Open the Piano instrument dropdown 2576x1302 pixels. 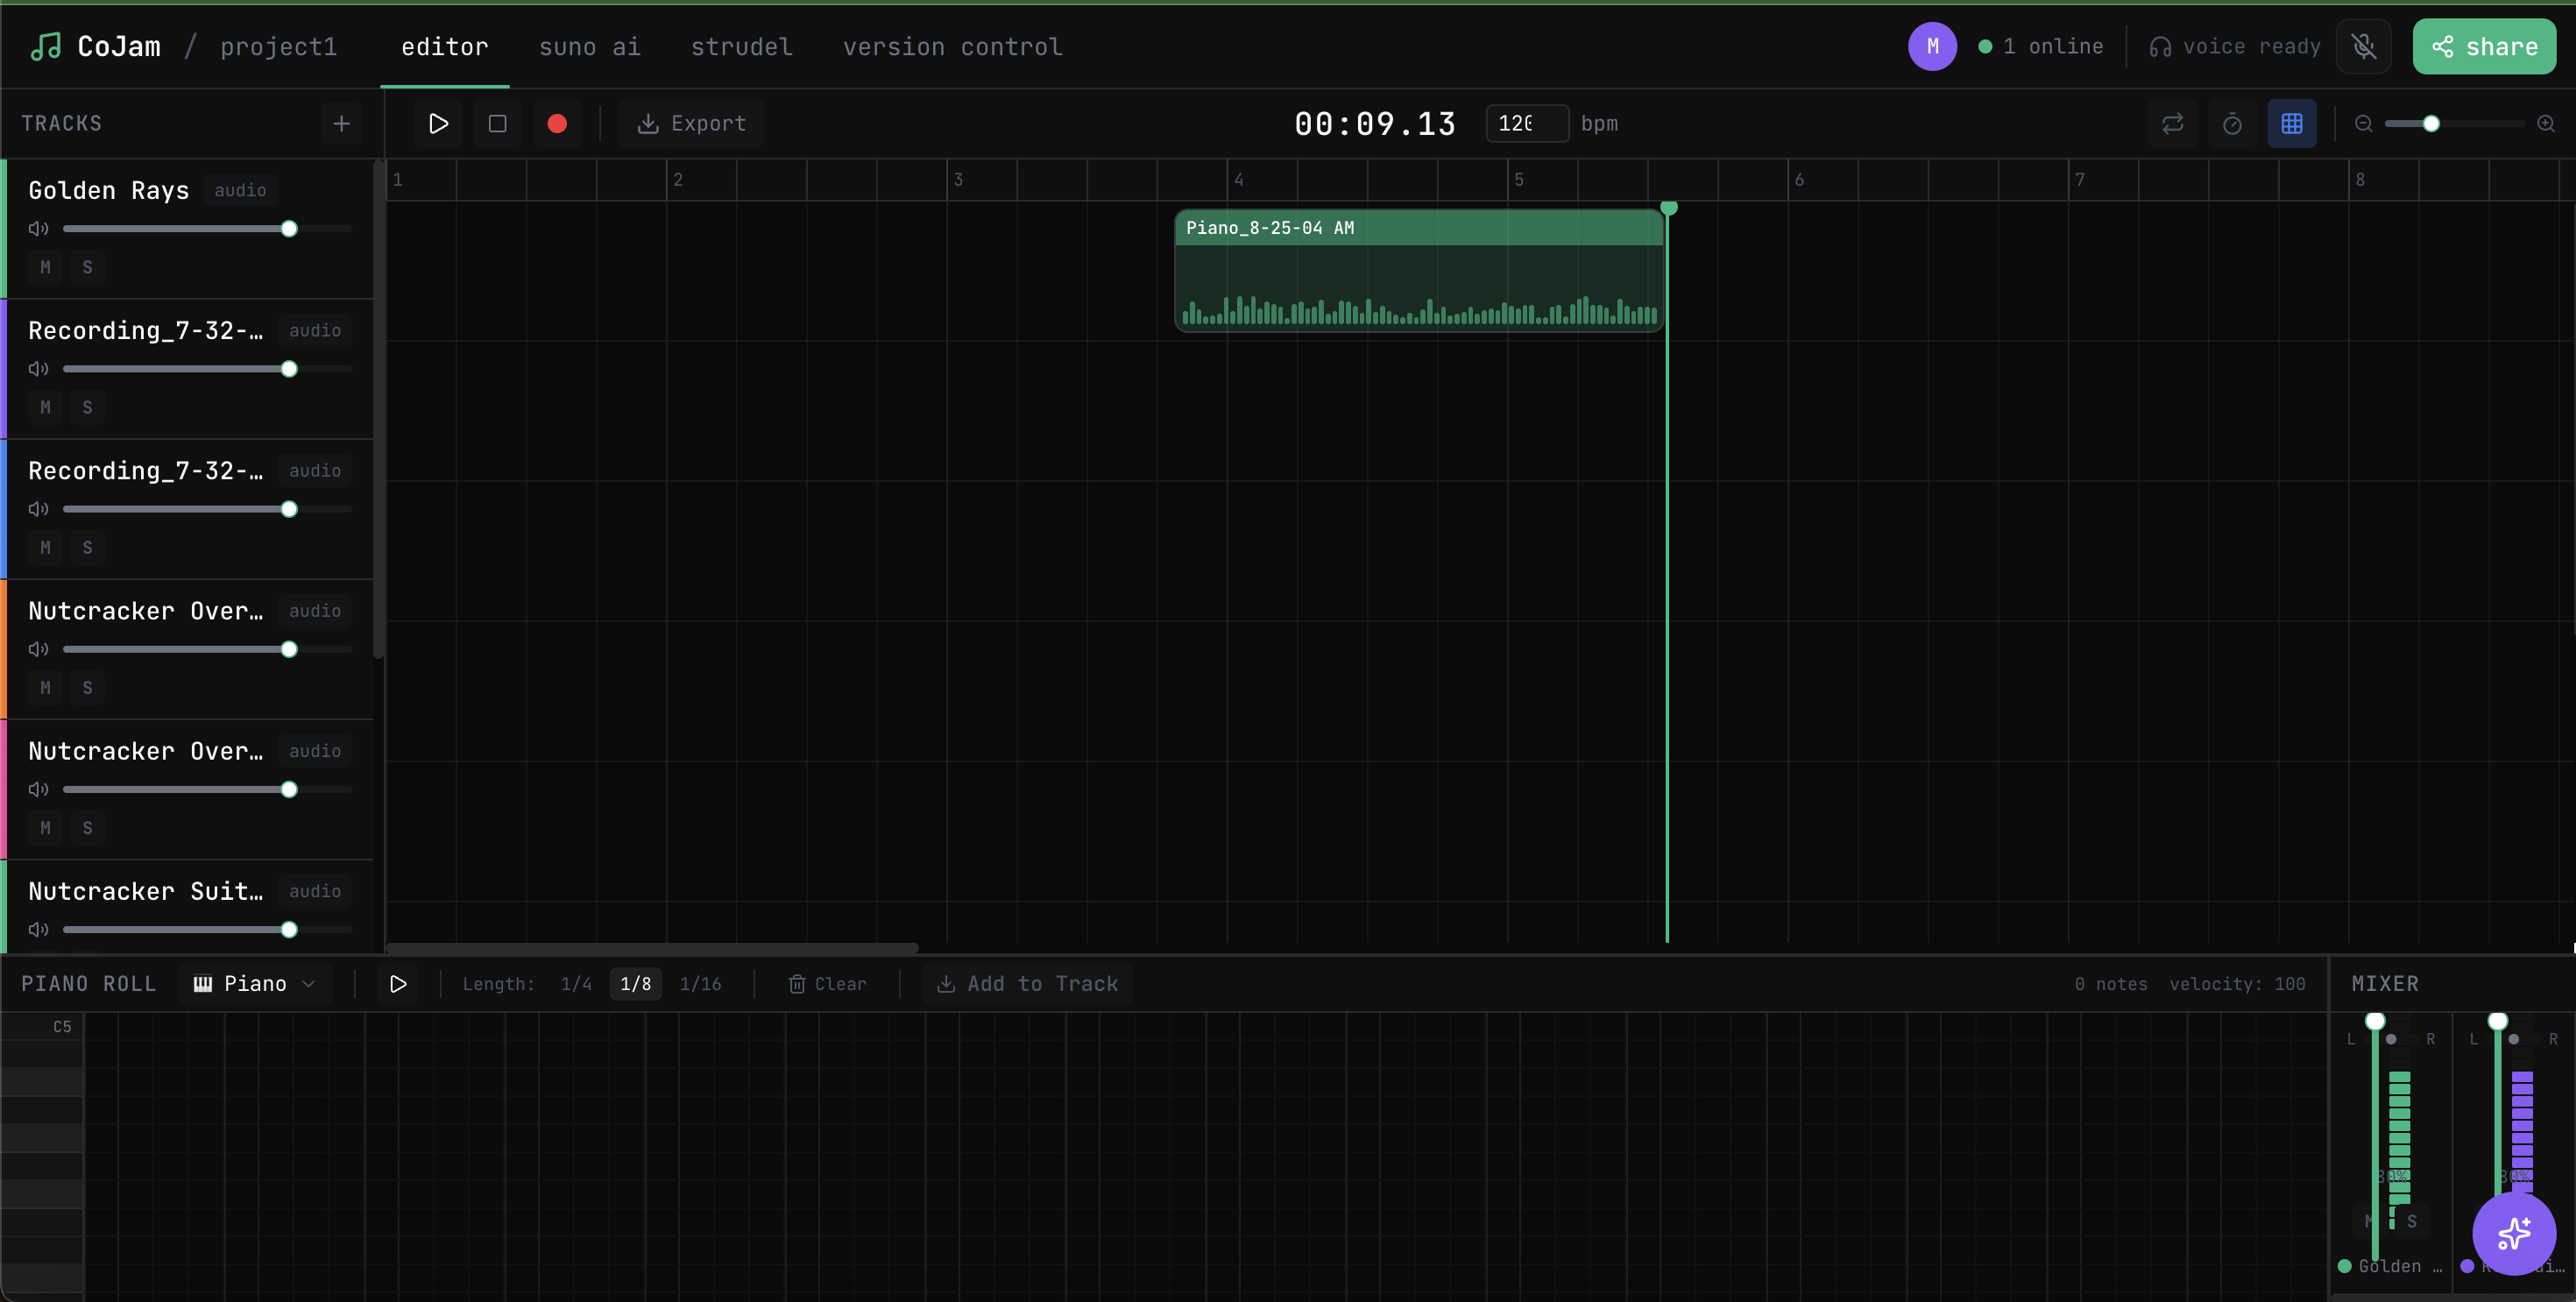(255, 983)
